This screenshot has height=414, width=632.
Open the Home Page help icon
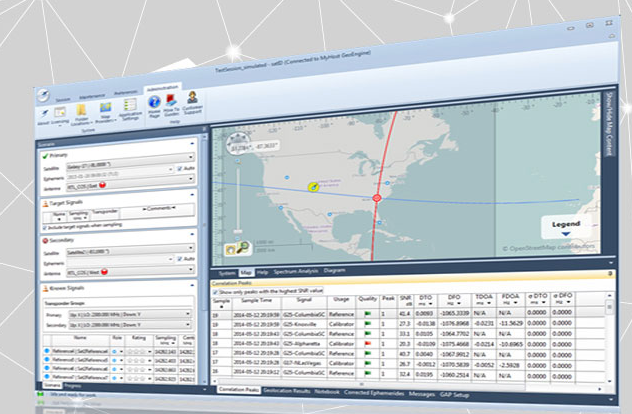click(x=154, y=102)
